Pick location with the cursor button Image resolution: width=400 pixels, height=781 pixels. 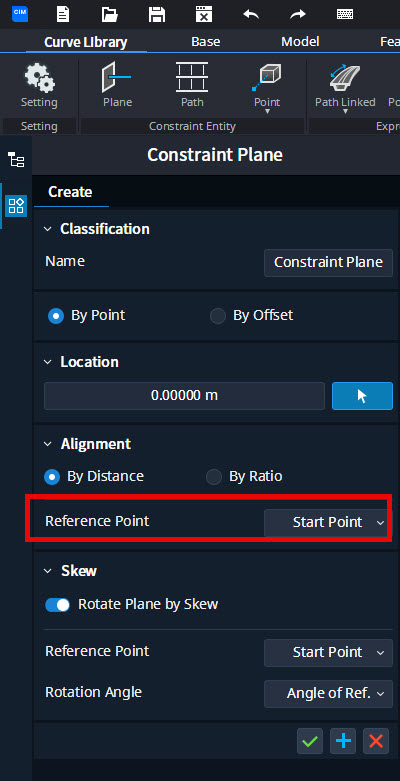click(362, 396)
